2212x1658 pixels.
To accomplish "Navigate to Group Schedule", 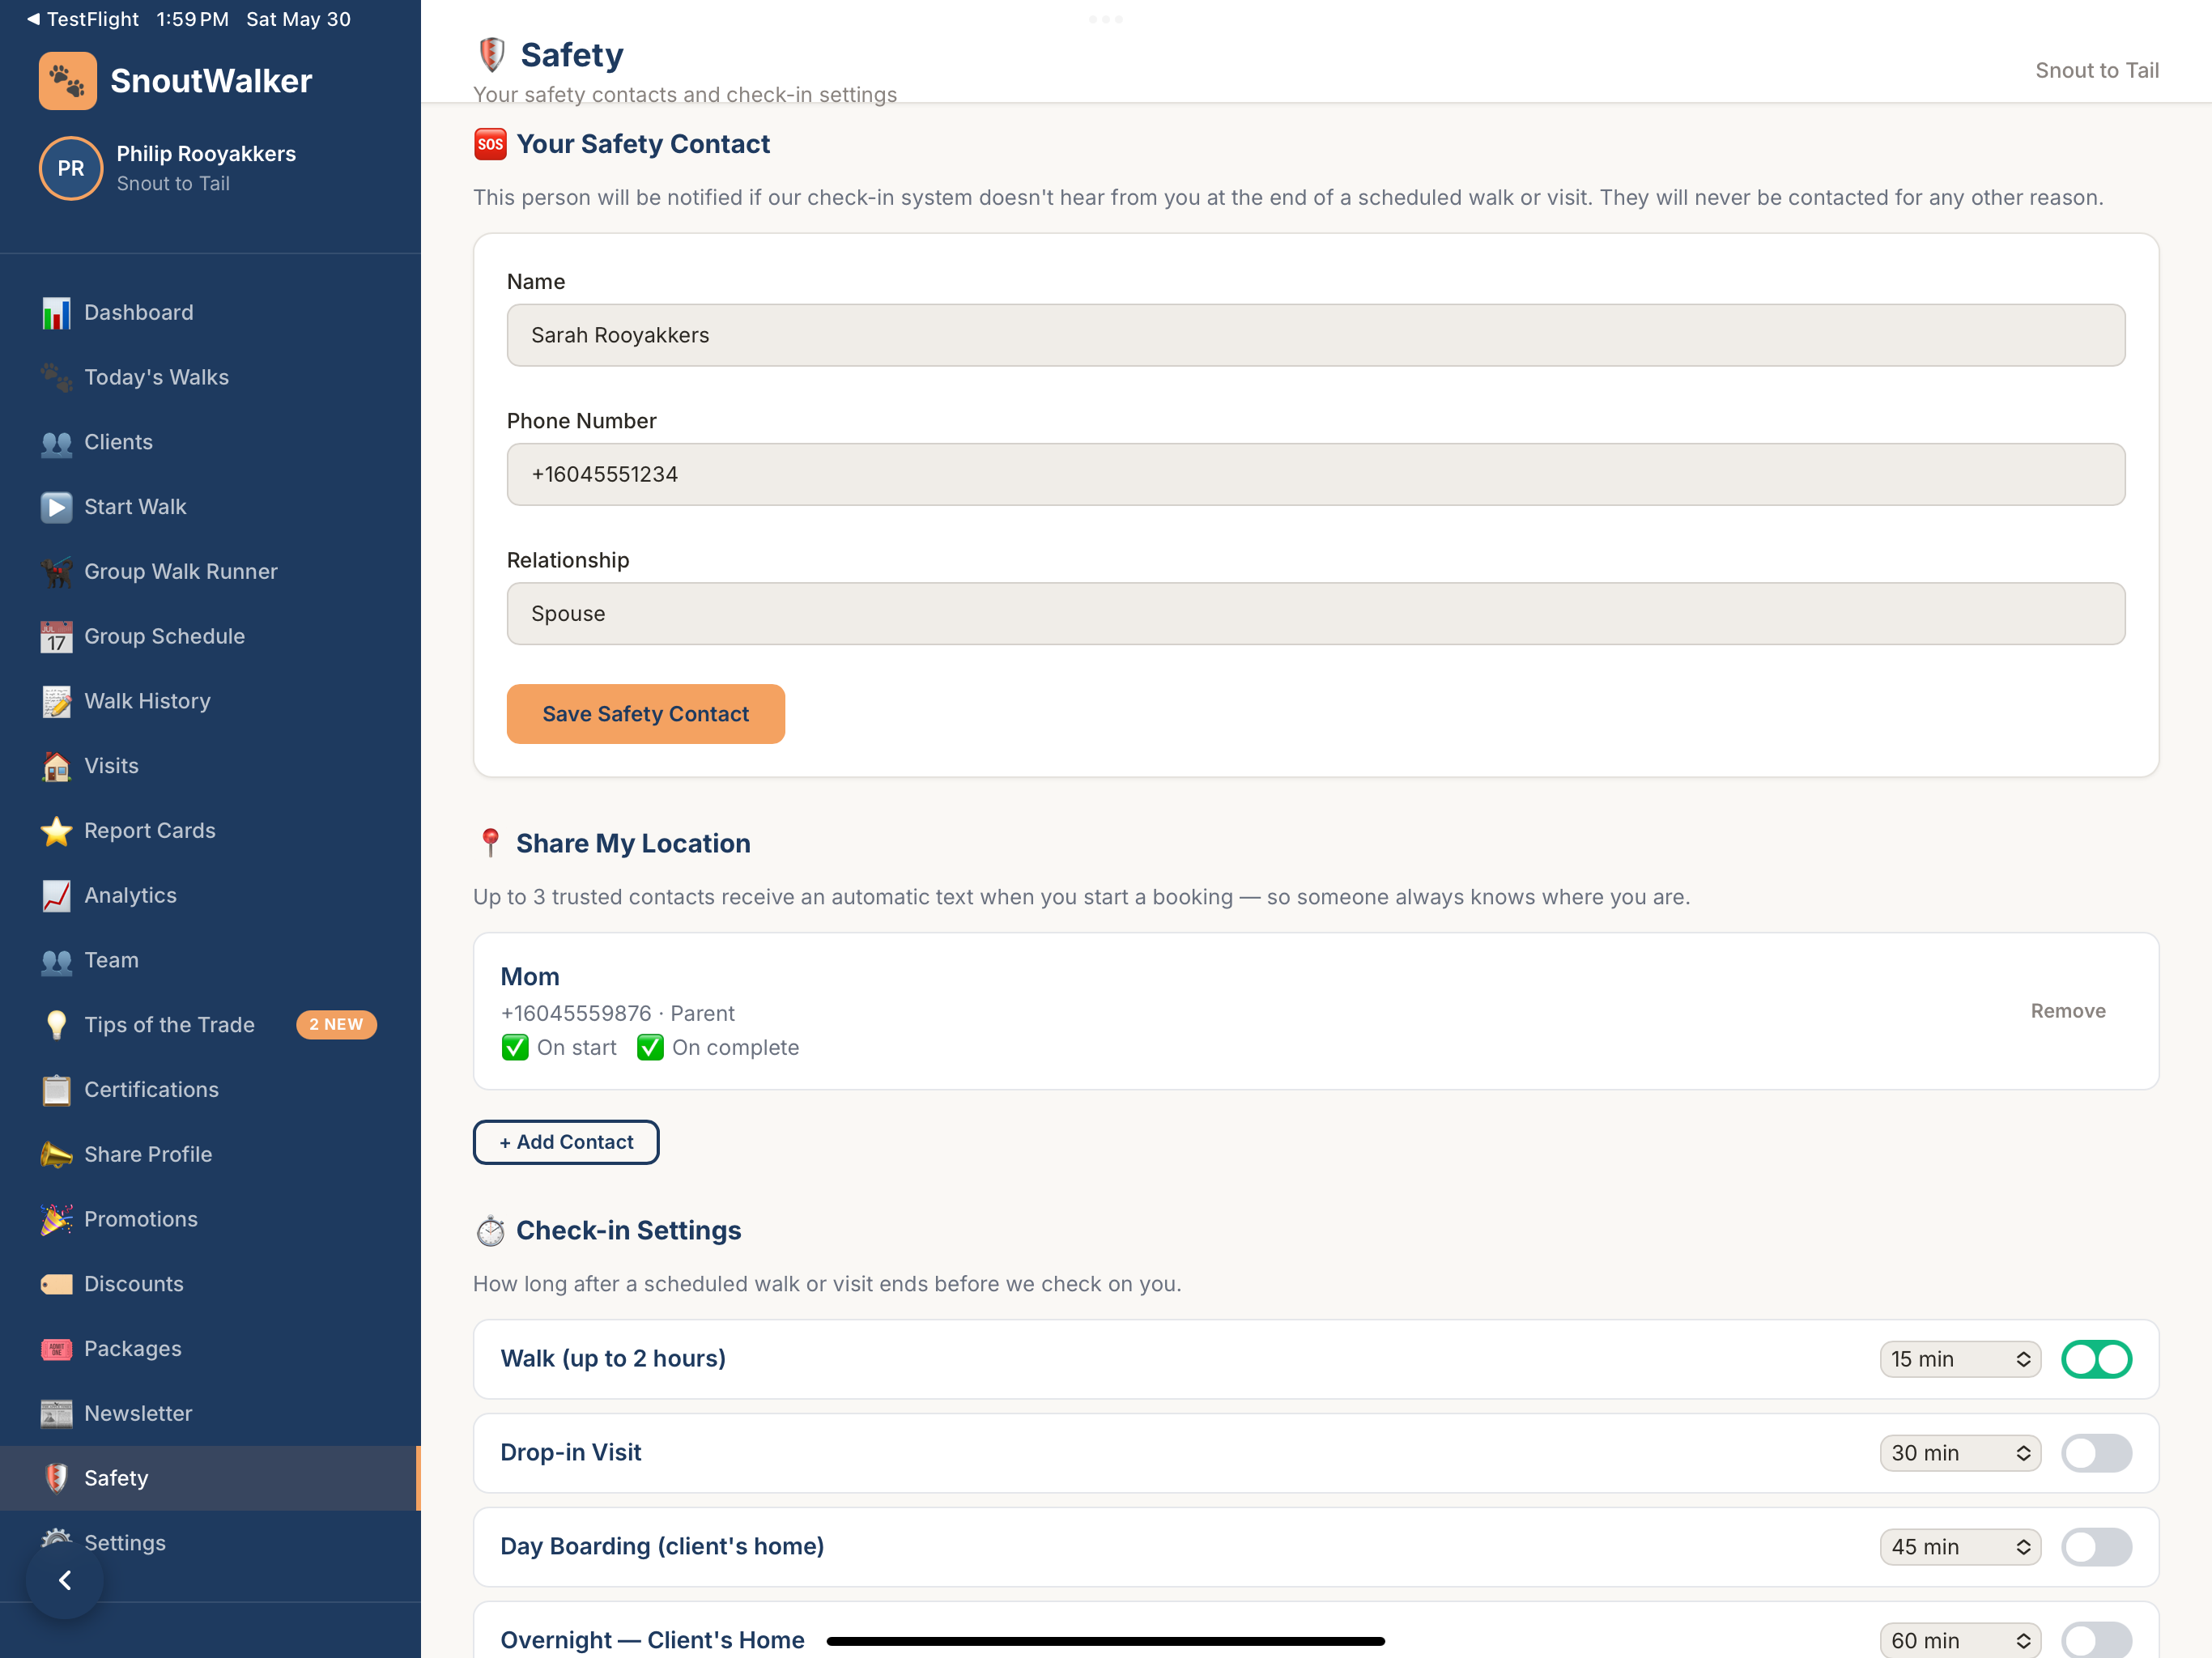I will [210, 637].
